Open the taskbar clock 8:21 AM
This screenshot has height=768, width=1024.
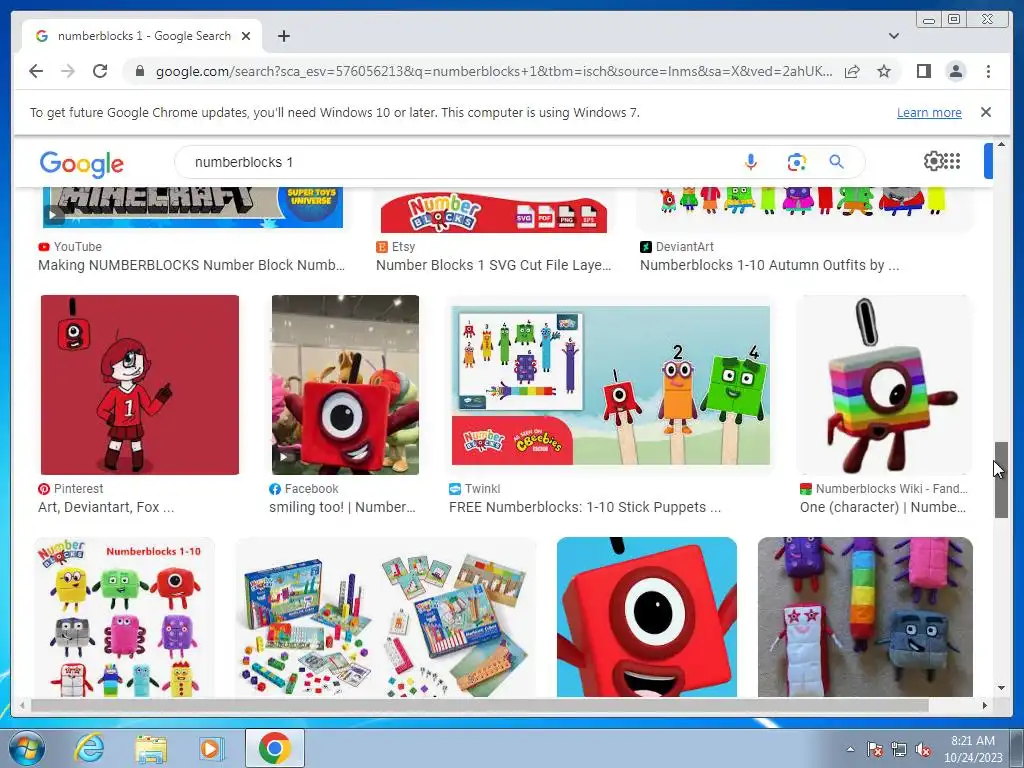[x=972, y=749]
